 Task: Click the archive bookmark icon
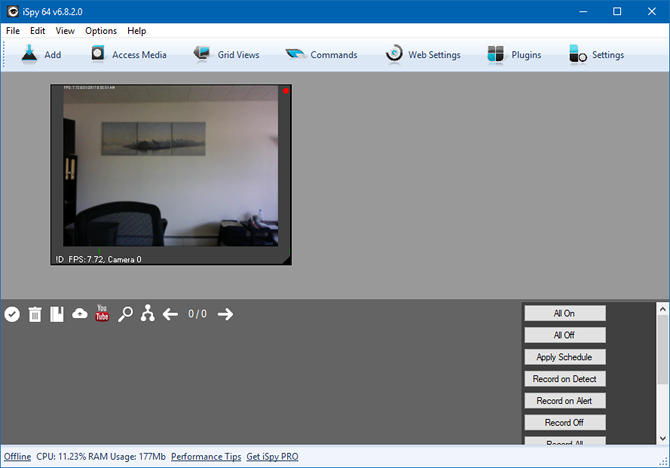(x=57, y=314)
